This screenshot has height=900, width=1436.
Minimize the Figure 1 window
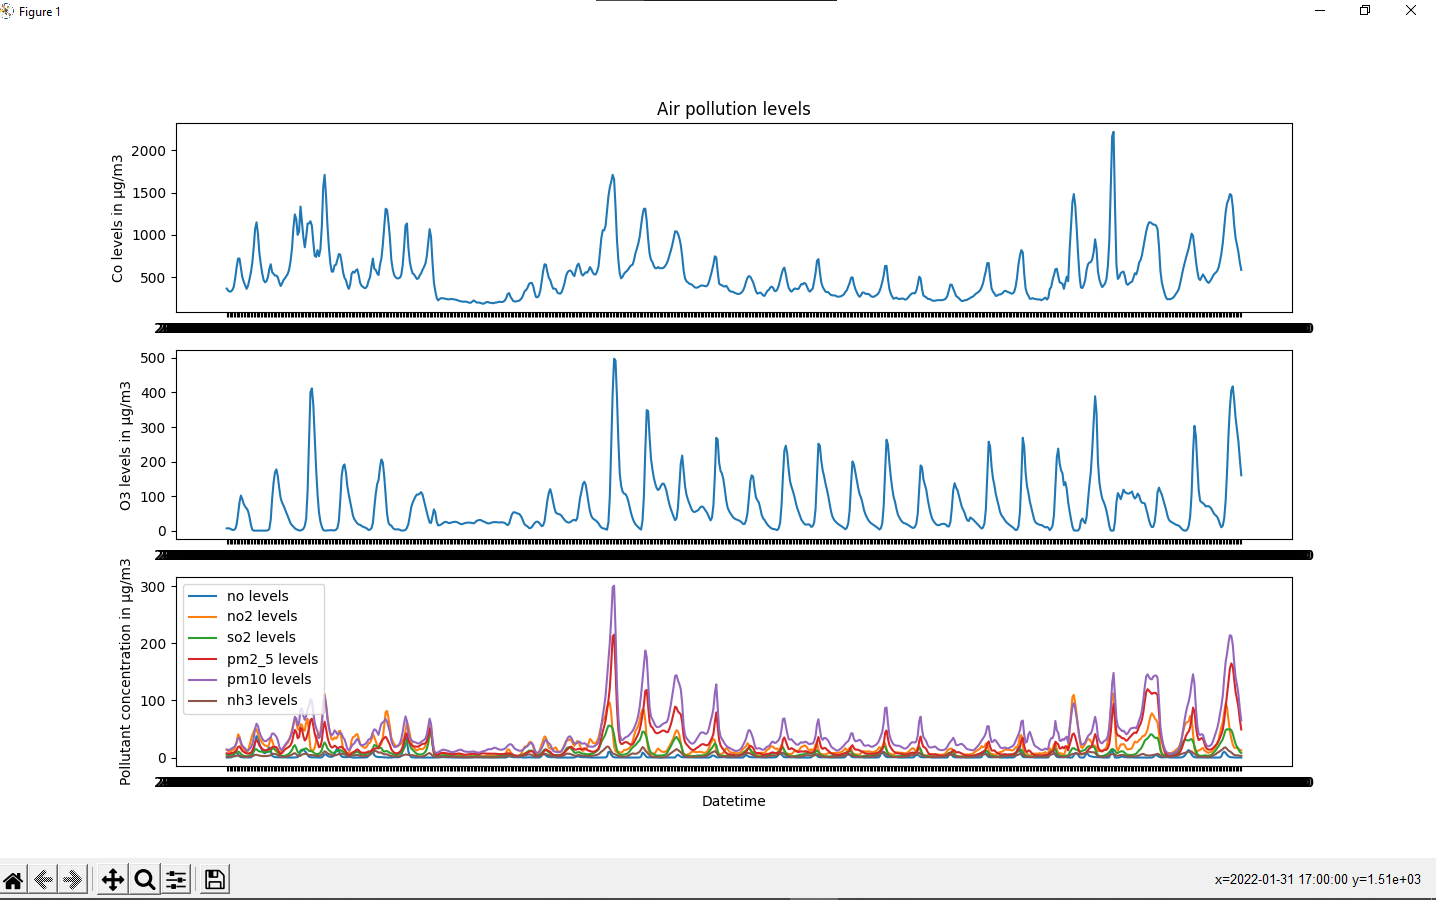(x=1318, y=11)
